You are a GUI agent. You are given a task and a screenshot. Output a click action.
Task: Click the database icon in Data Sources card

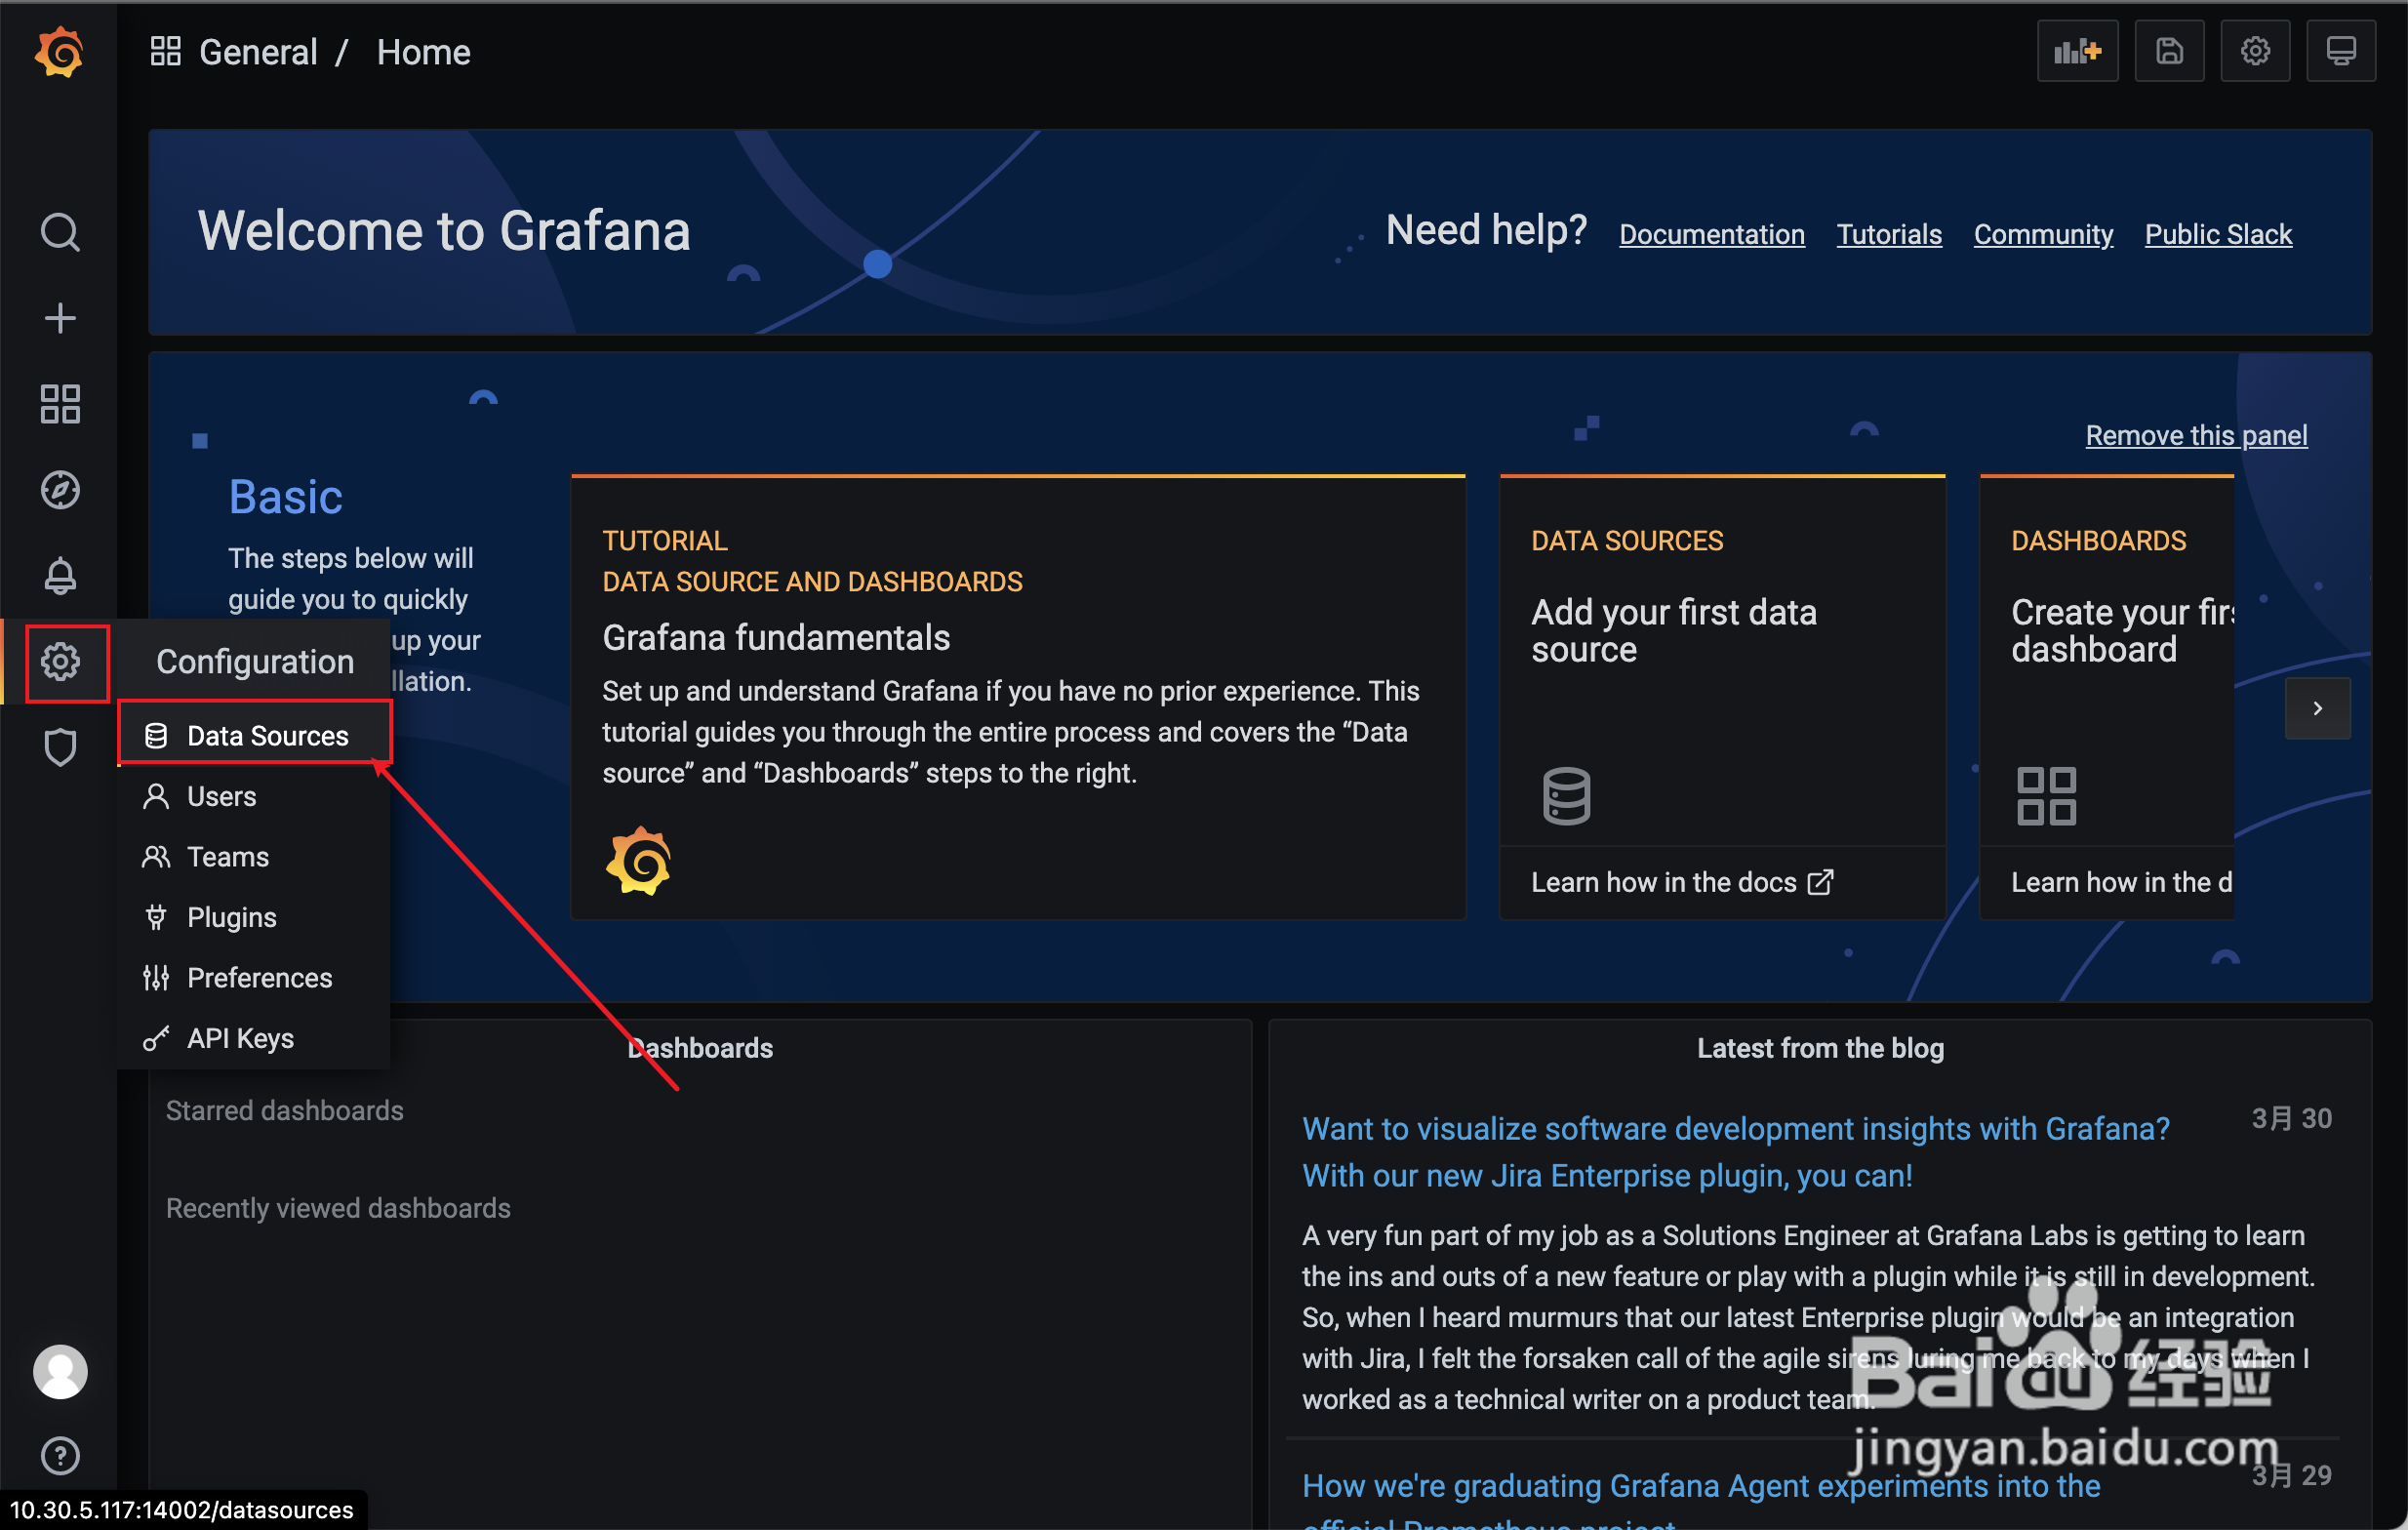coord(1566,796)
